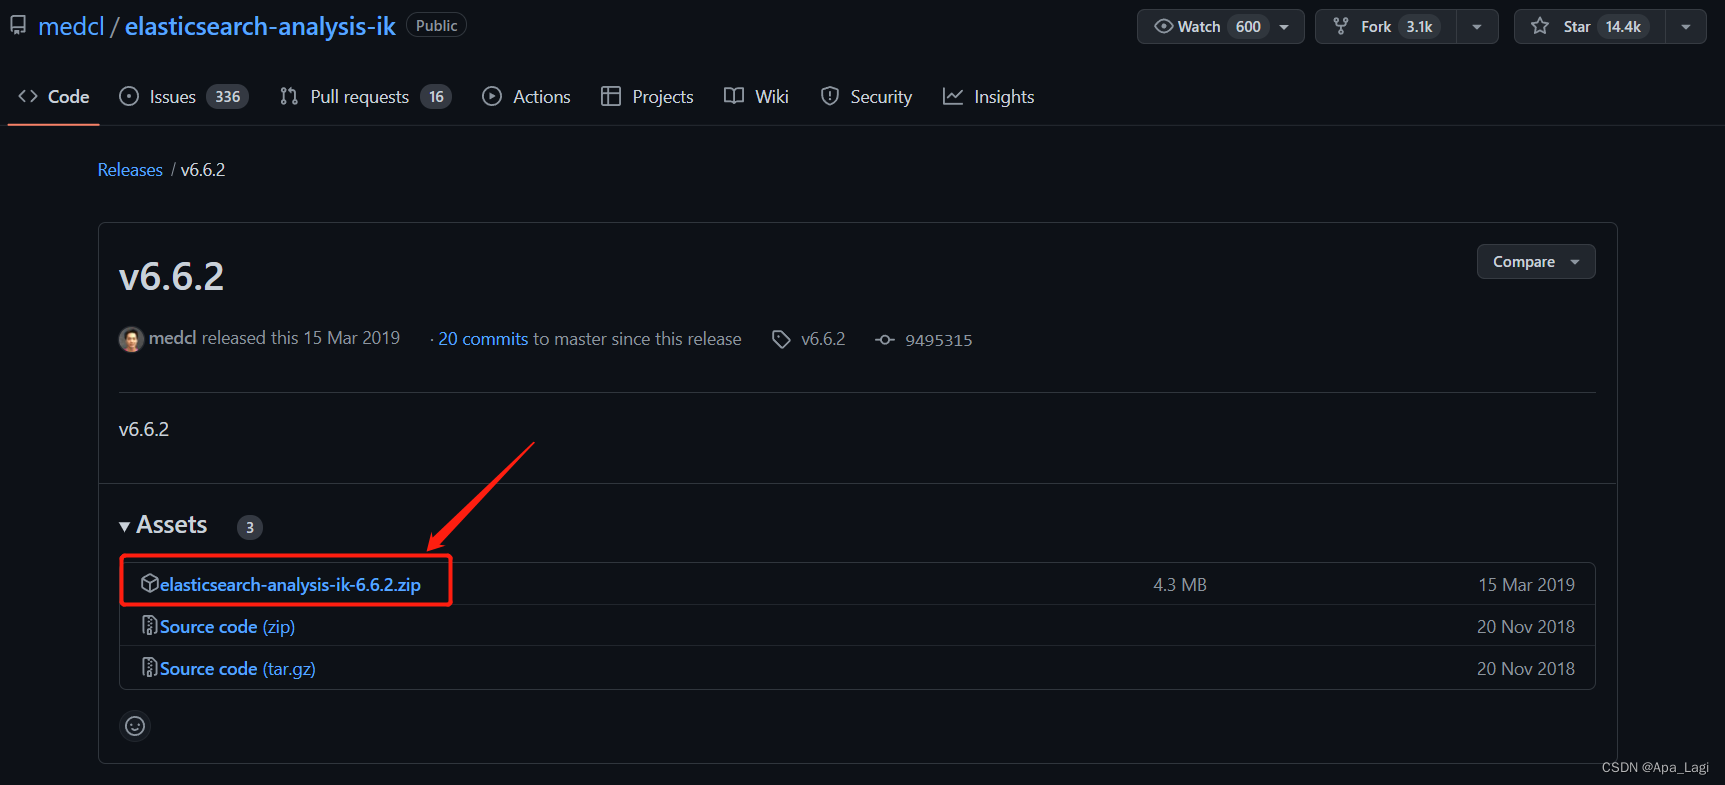1725x785 pixels.
Task: Click the Star icon
Action: click(1540, 26)
